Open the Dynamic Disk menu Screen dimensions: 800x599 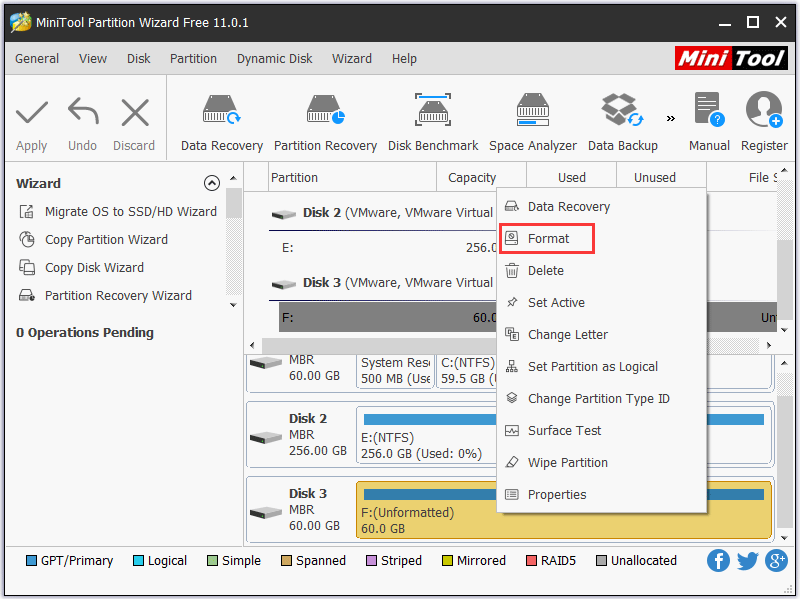click(x=274, y=59)
